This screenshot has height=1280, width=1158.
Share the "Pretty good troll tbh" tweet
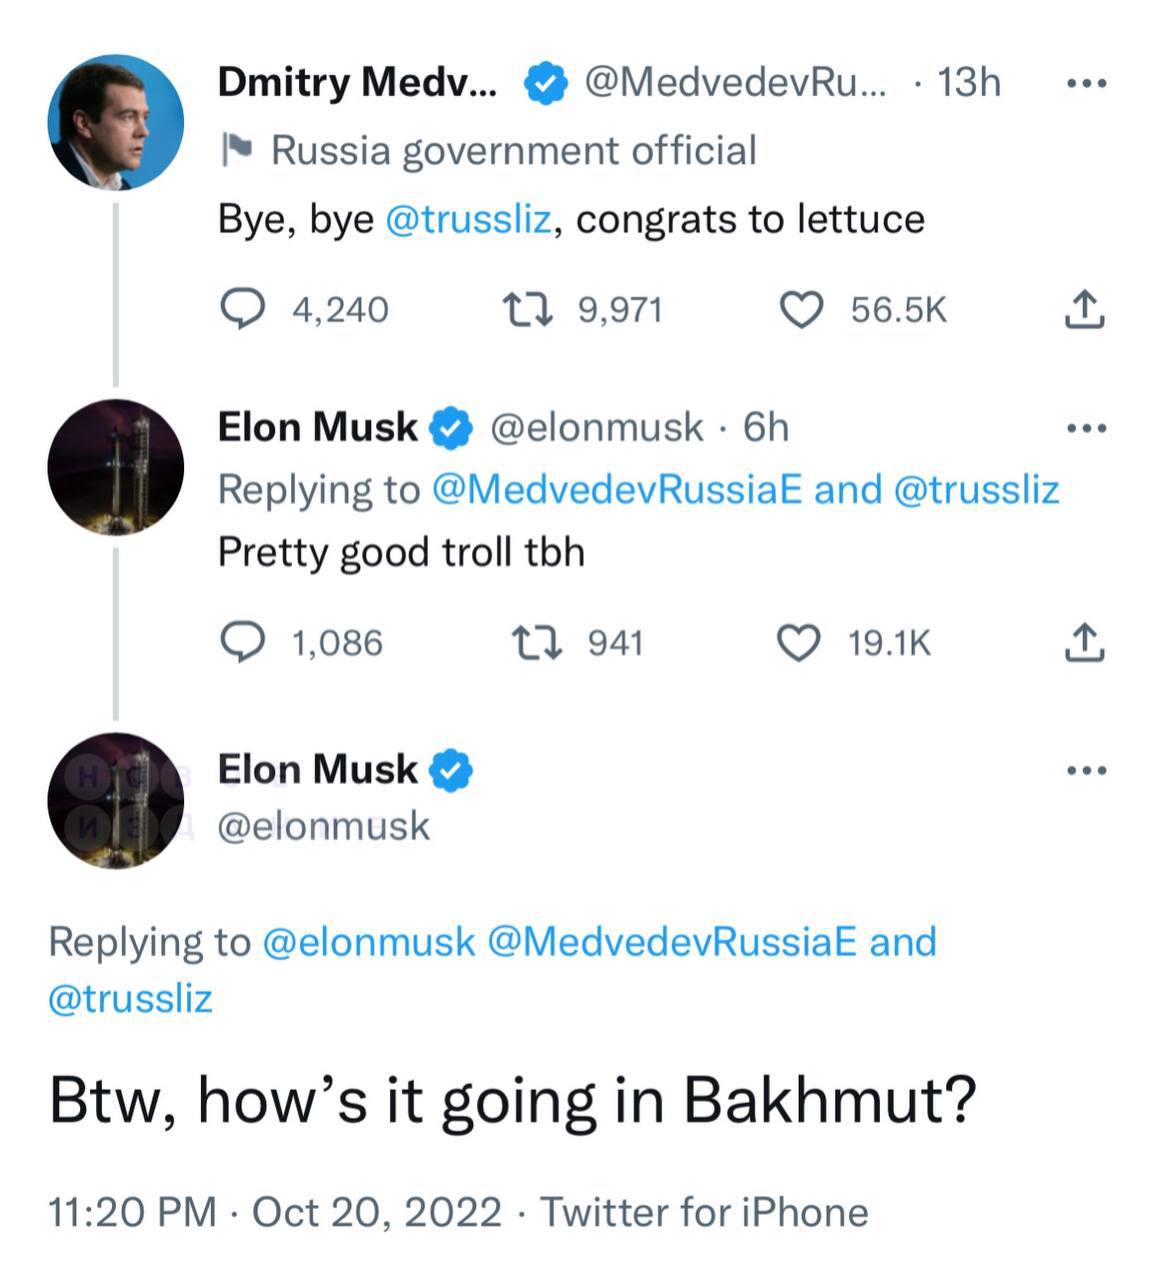[x=1084, y=642]
